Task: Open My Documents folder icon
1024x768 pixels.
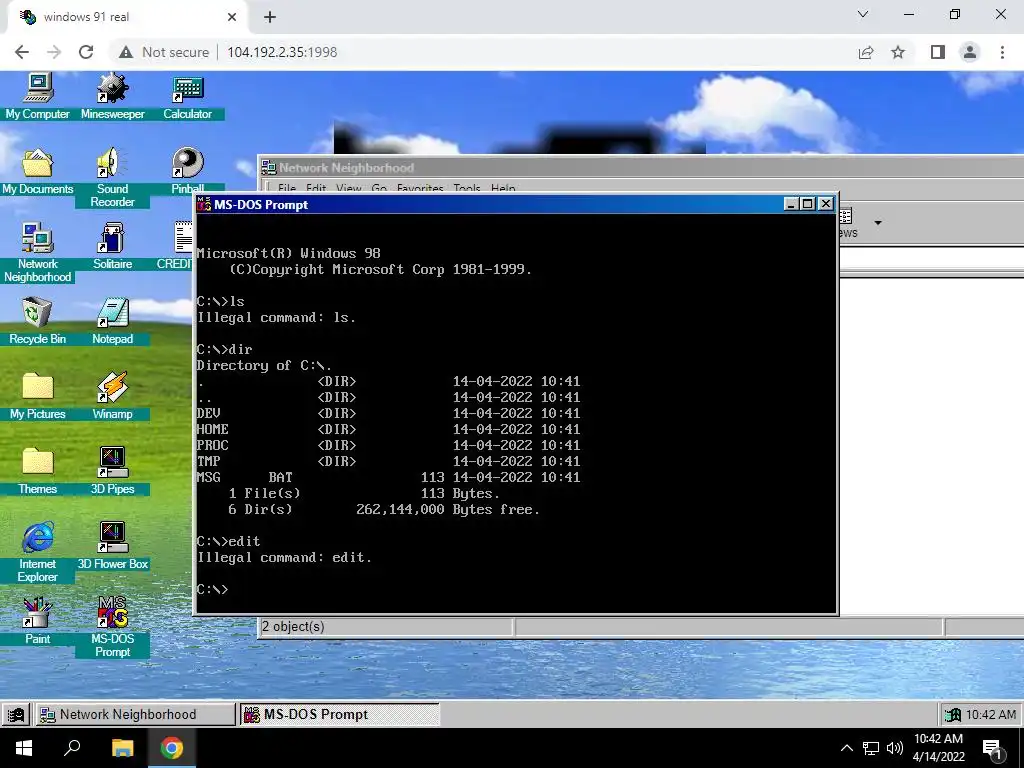Action: (x=37, y=171)
